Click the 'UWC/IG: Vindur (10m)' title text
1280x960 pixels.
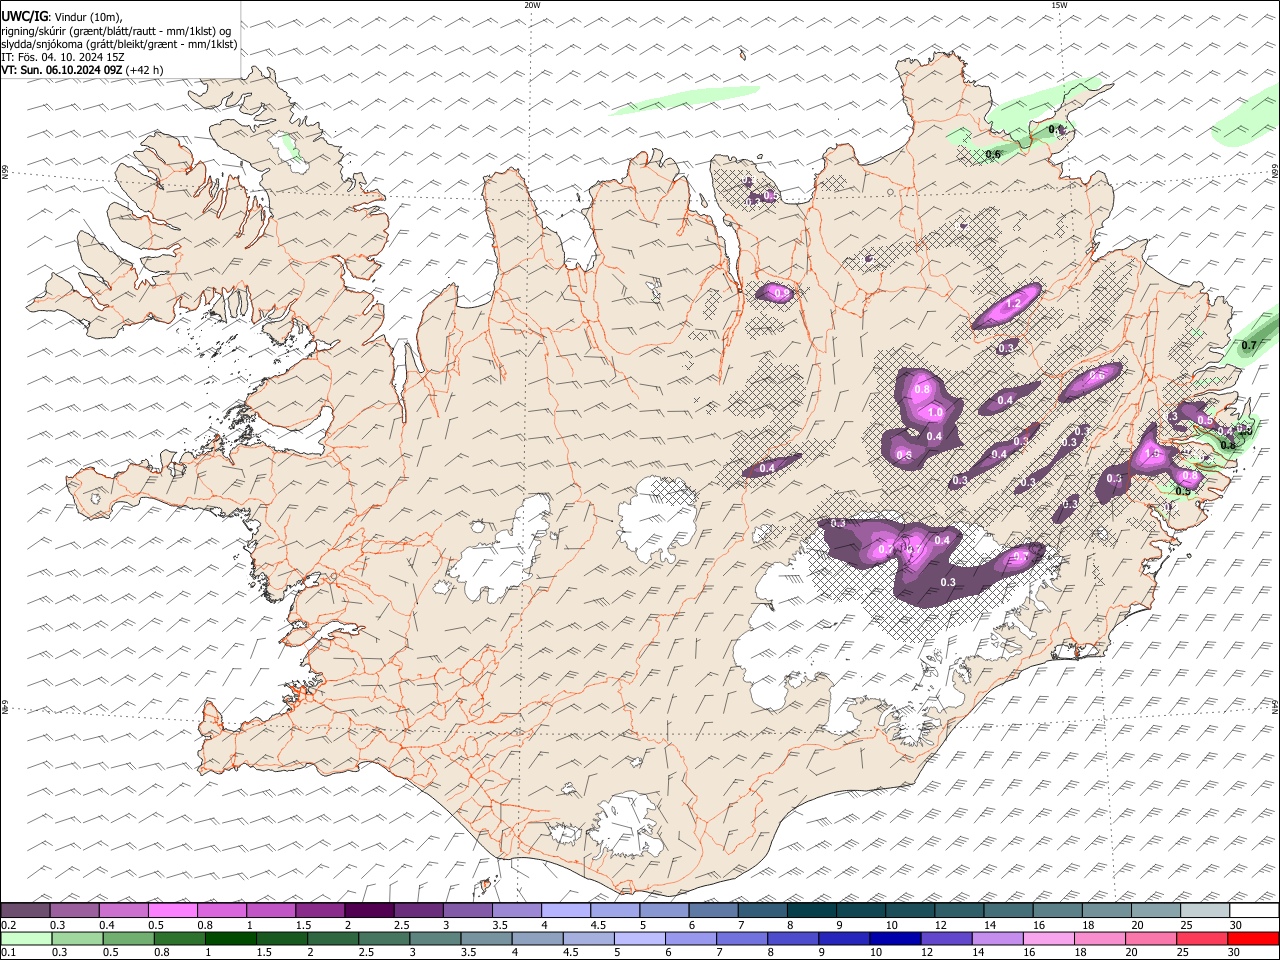pos(62,17)
